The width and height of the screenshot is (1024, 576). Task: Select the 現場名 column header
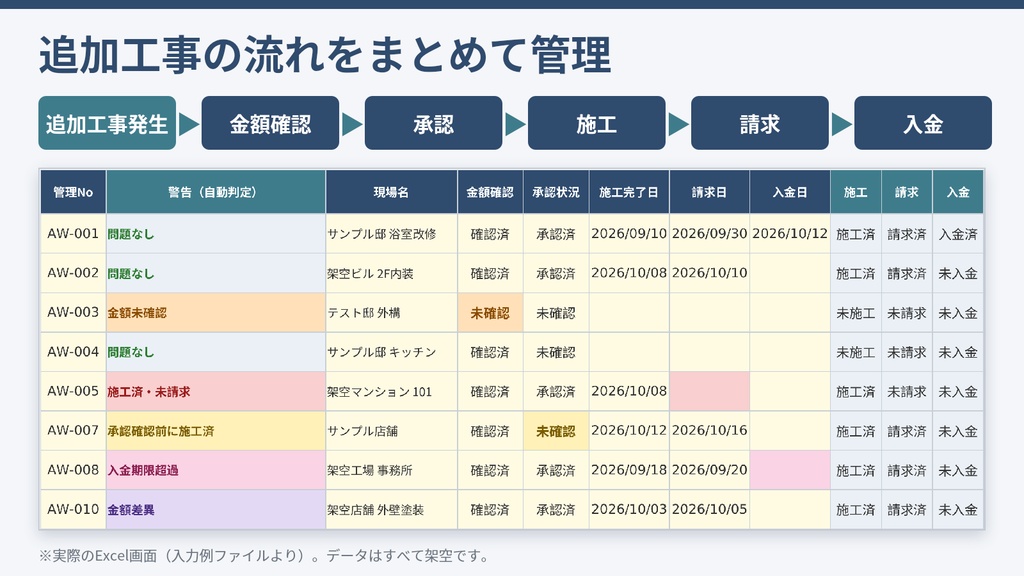point(391,192)
